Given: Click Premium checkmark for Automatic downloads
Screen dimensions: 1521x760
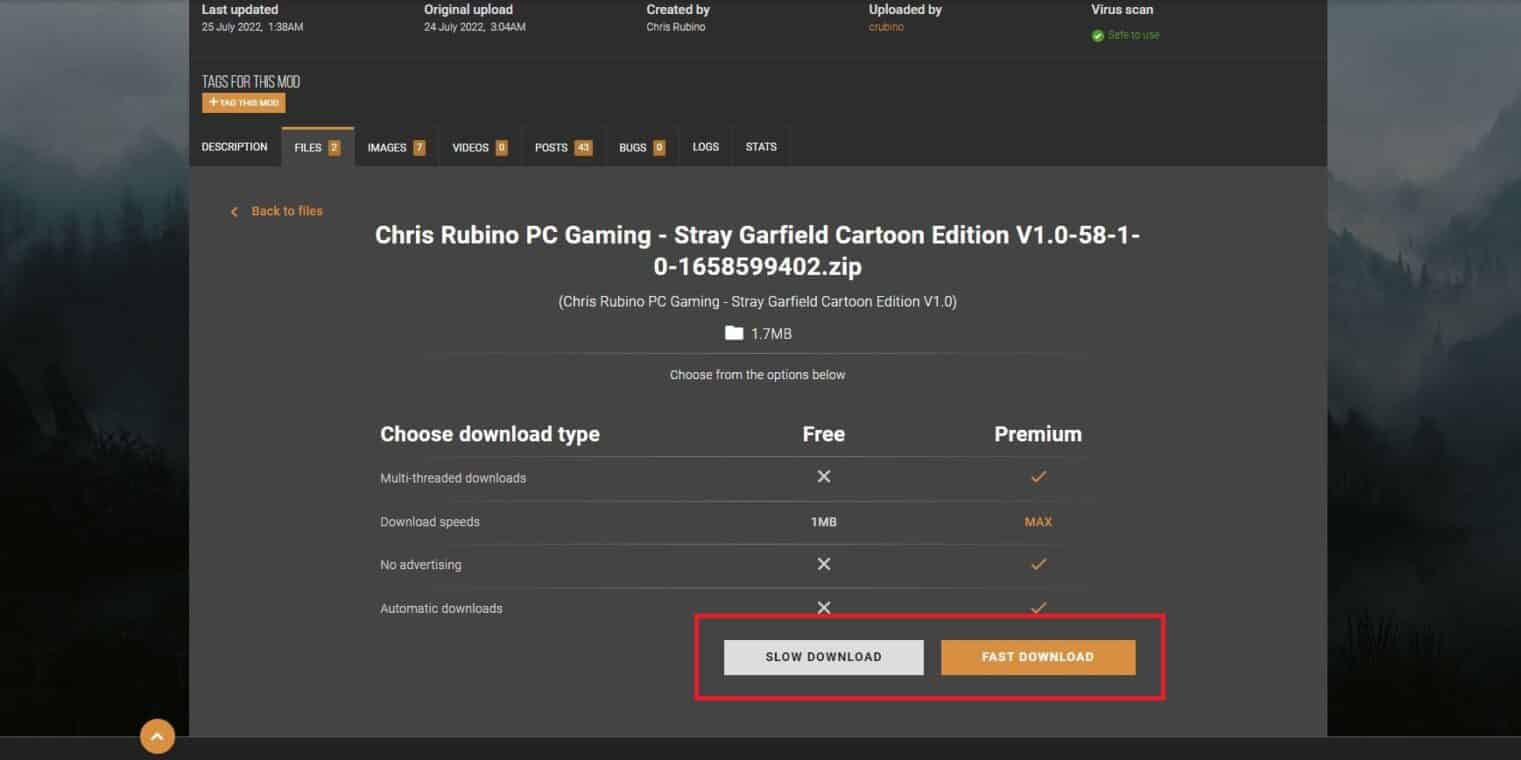Looking at the screenshot, I should point(1038,608).
